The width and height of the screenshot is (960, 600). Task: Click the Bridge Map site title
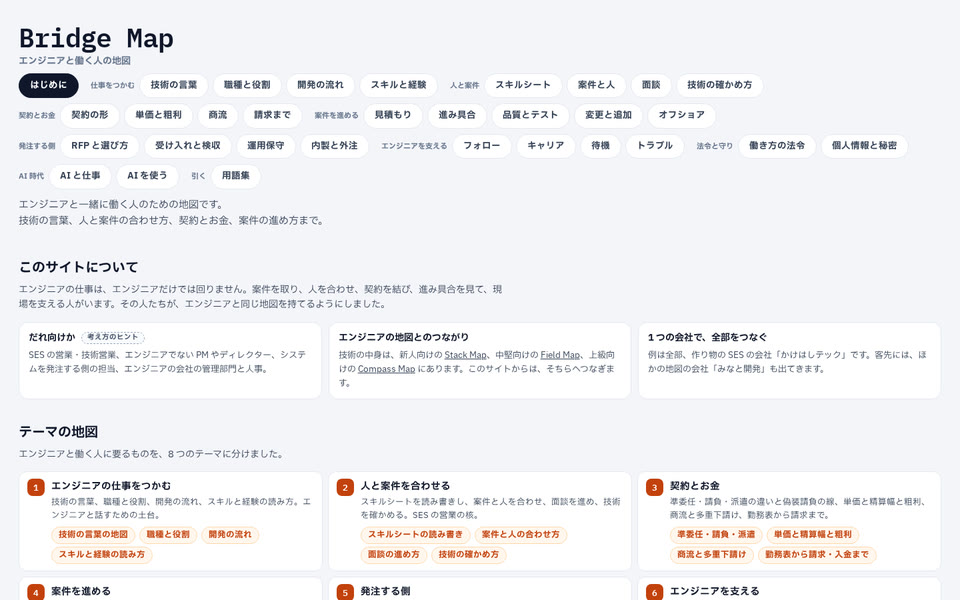[x=96, y=39]
